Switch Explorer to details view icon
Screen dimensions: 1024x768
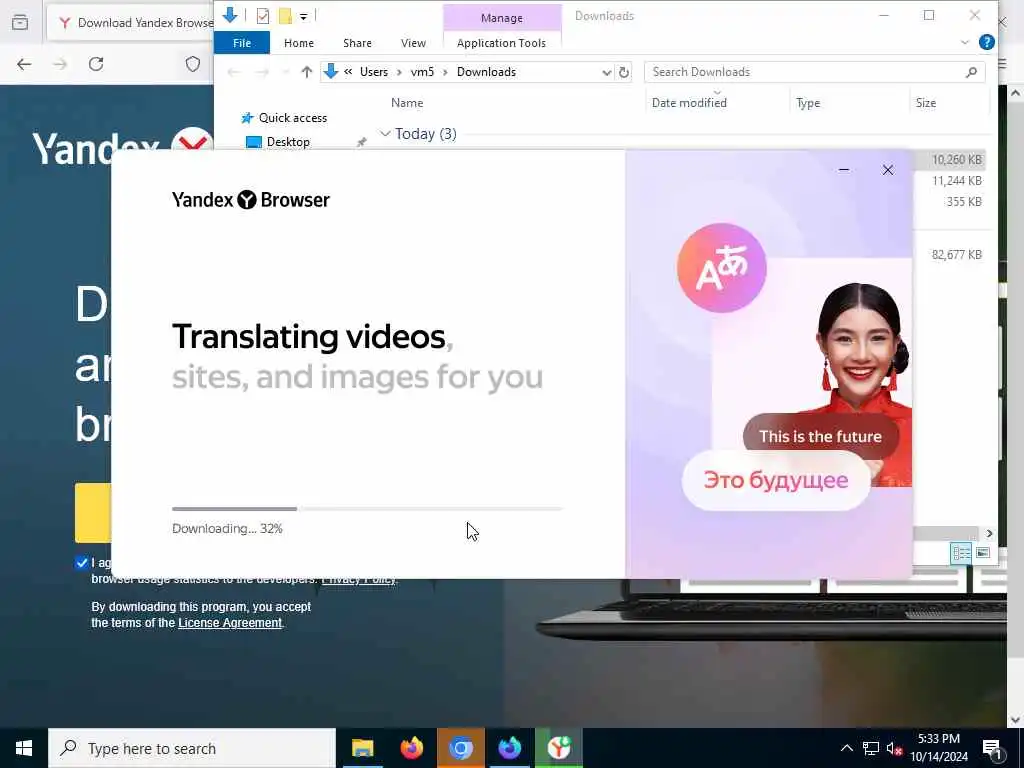pyautogui.click(x=961, y=553)
